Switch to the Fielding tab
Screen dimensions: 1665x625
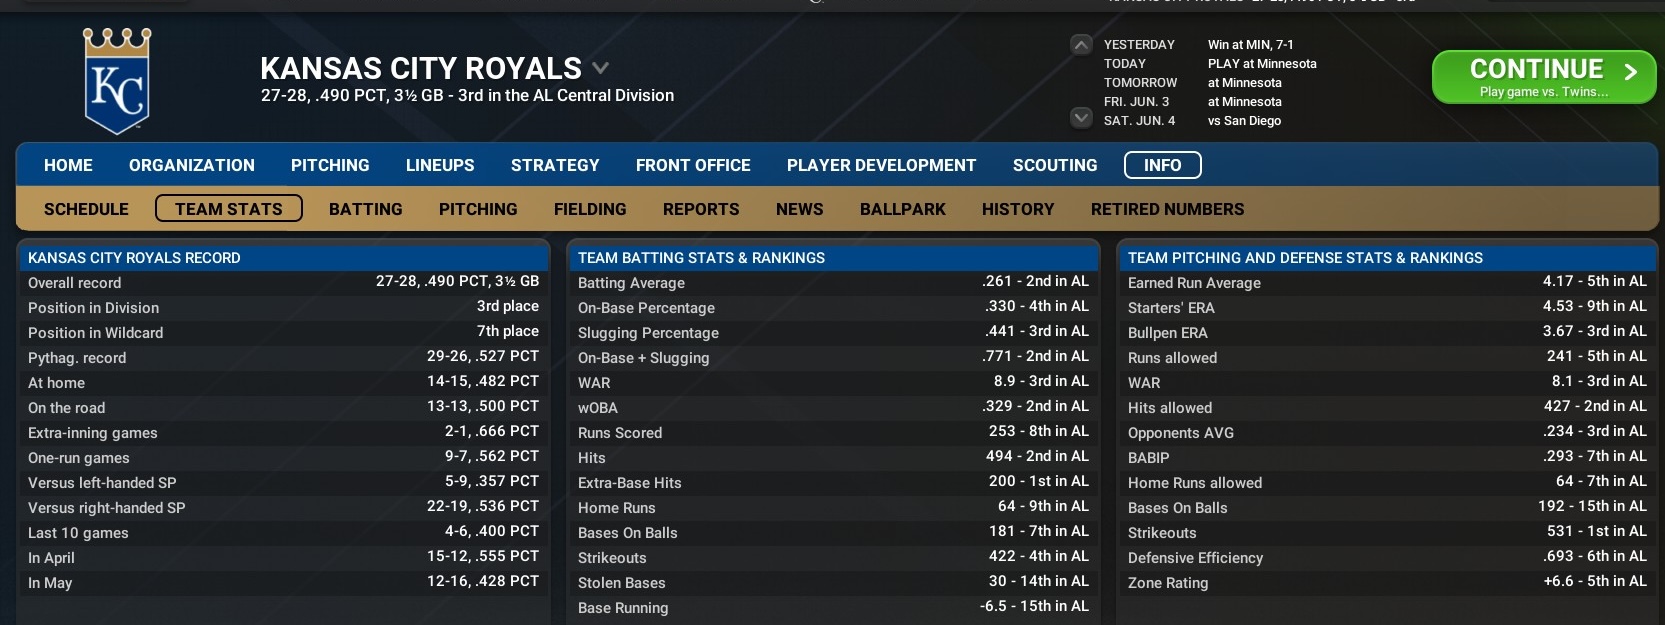point(590,209)
